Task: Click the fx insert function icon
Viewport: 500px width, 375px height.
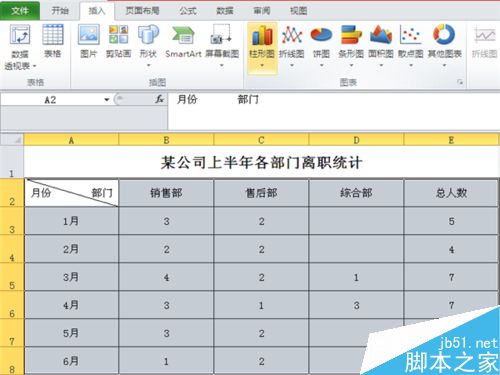Action: pyautogui.click(x=160, y=99)
